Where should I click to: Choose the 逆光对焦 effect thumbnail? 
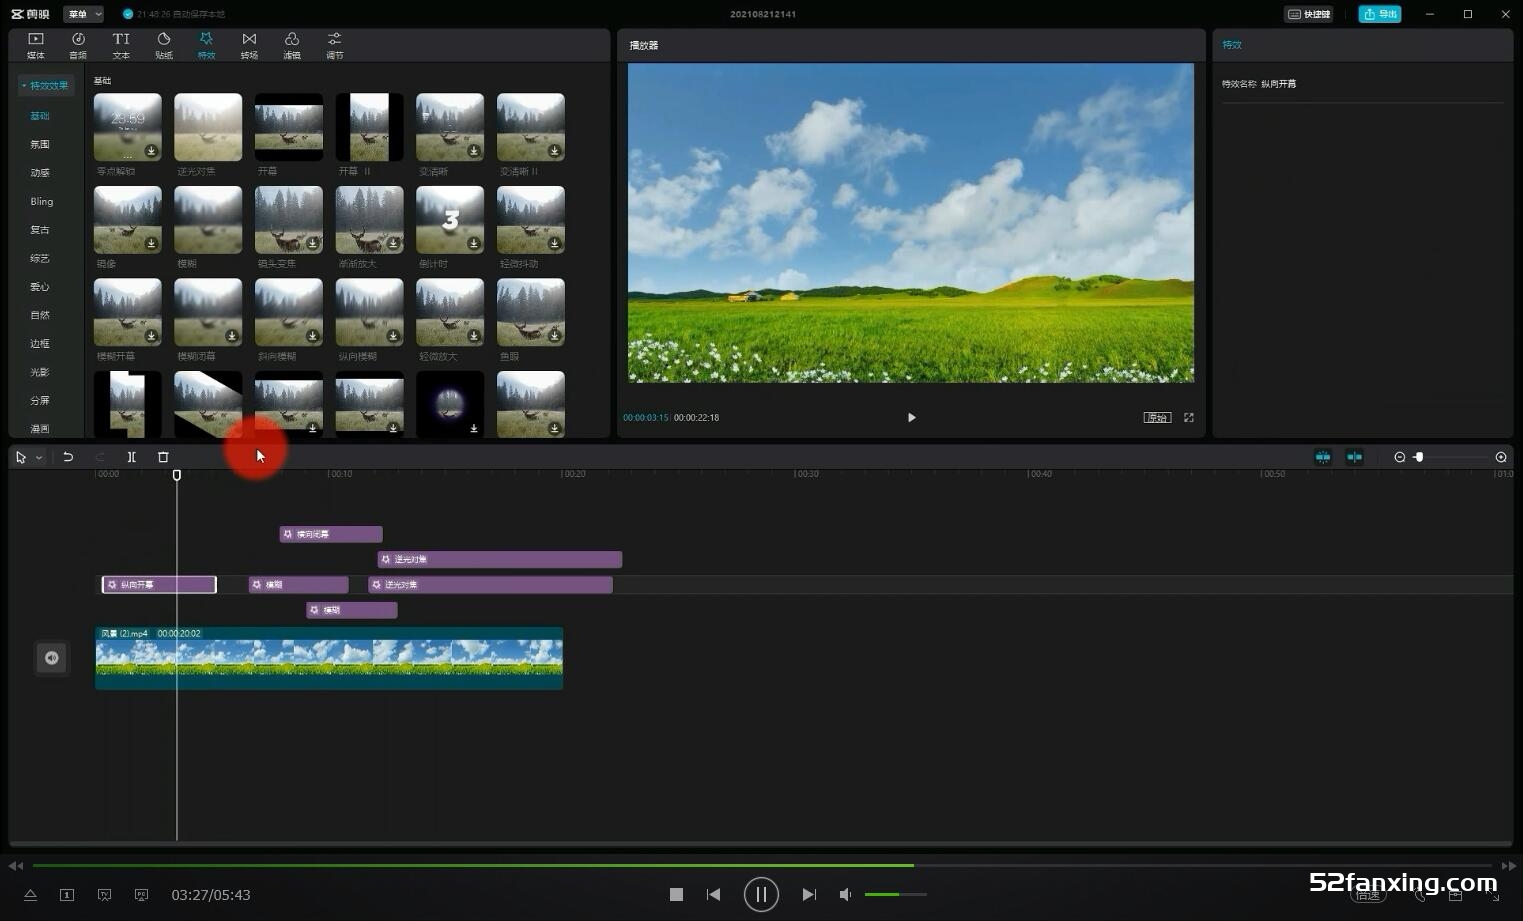point(208,127)
